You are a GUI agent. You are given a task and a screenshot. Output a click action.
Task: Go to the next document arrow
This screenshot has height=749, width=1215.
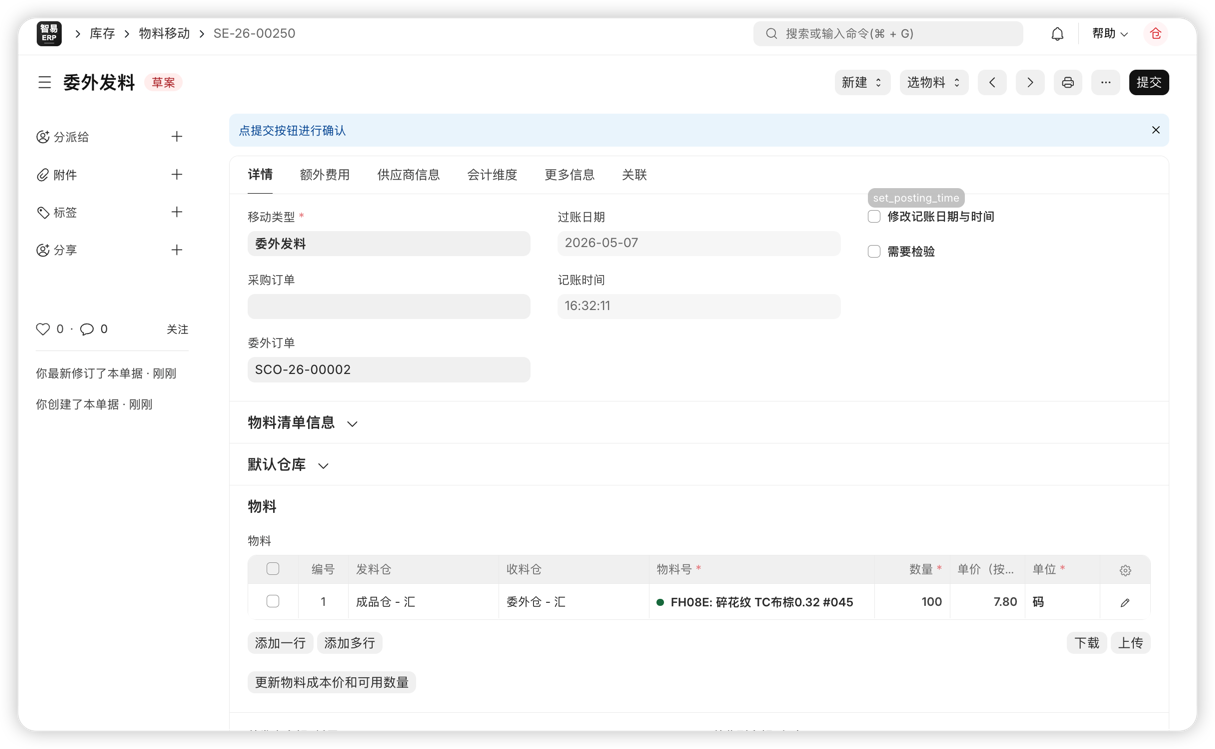[1030, 82]
